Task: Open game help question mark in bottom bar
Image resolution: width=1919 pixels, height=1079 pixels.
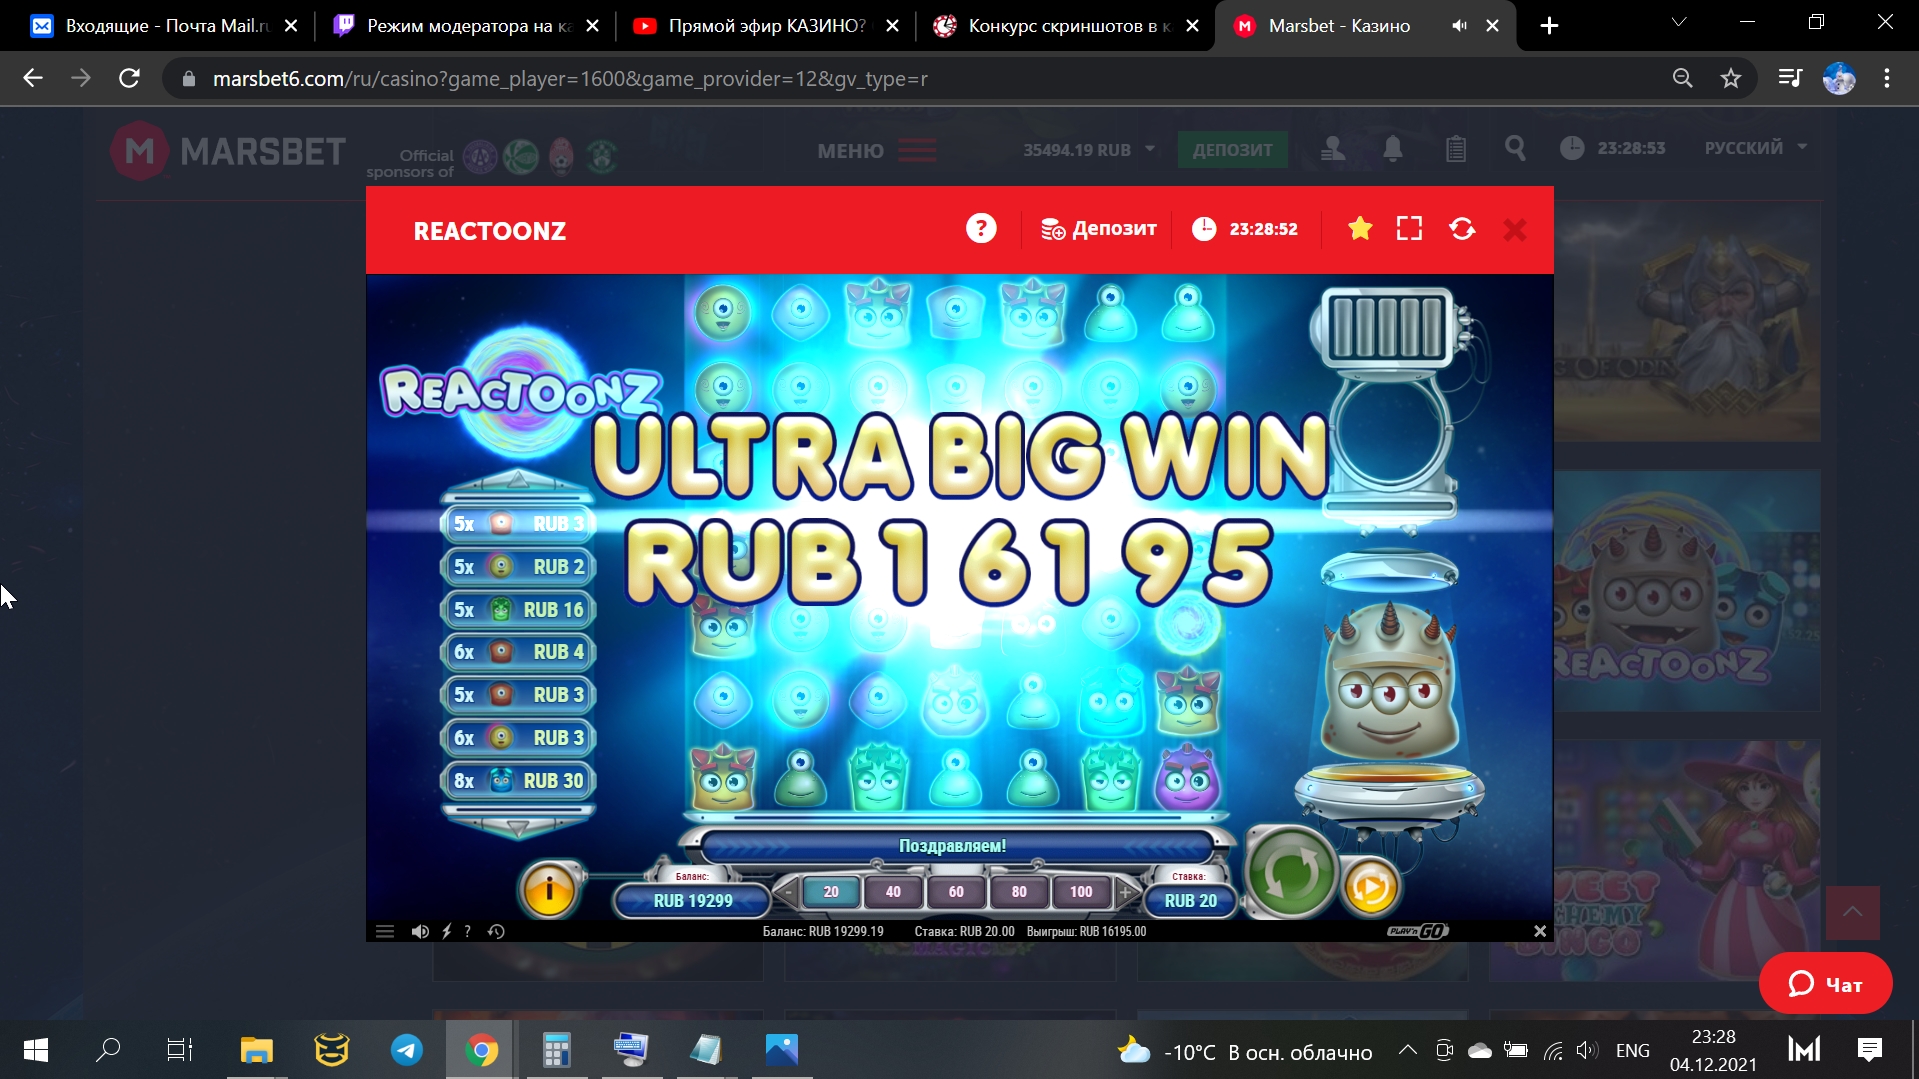Action: 467,931
